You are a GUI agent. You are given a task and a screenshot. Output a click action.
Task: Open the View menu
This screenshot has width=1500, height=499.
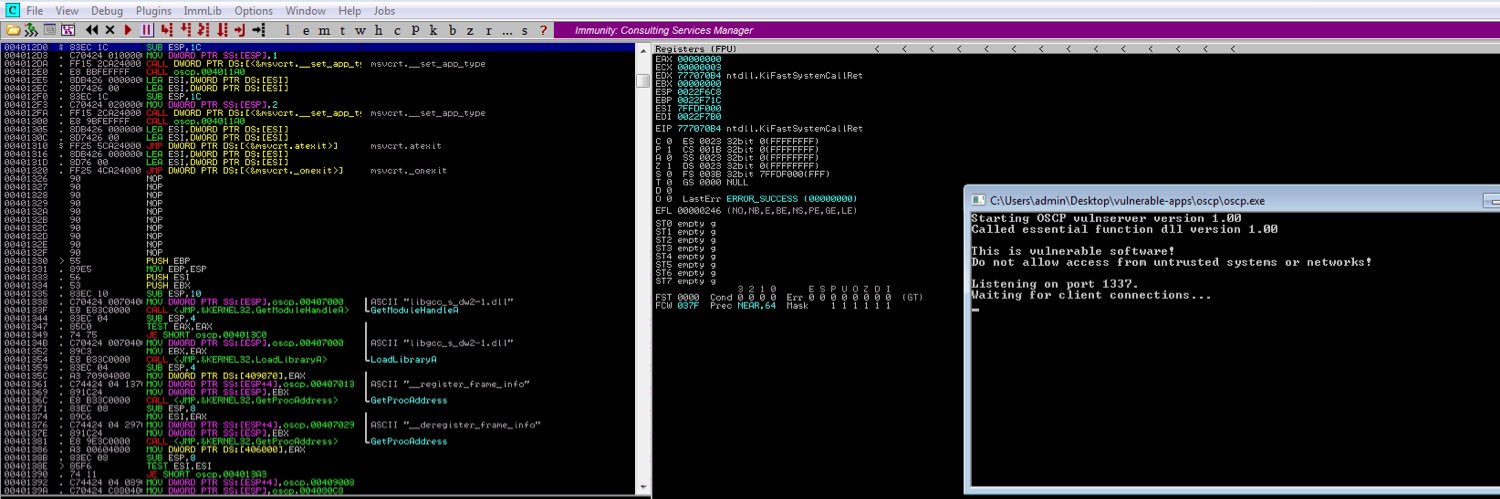(67, 10)
